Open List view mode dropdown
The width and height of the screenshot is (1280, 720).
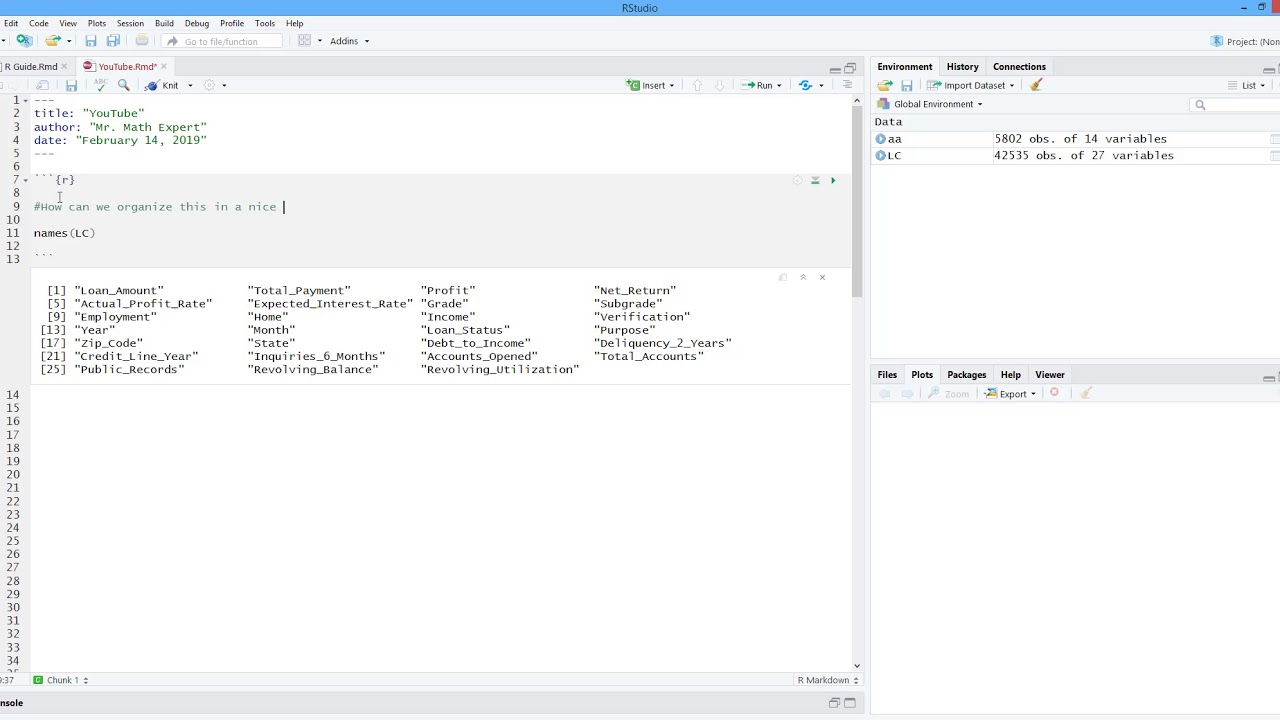[1247, 86]
